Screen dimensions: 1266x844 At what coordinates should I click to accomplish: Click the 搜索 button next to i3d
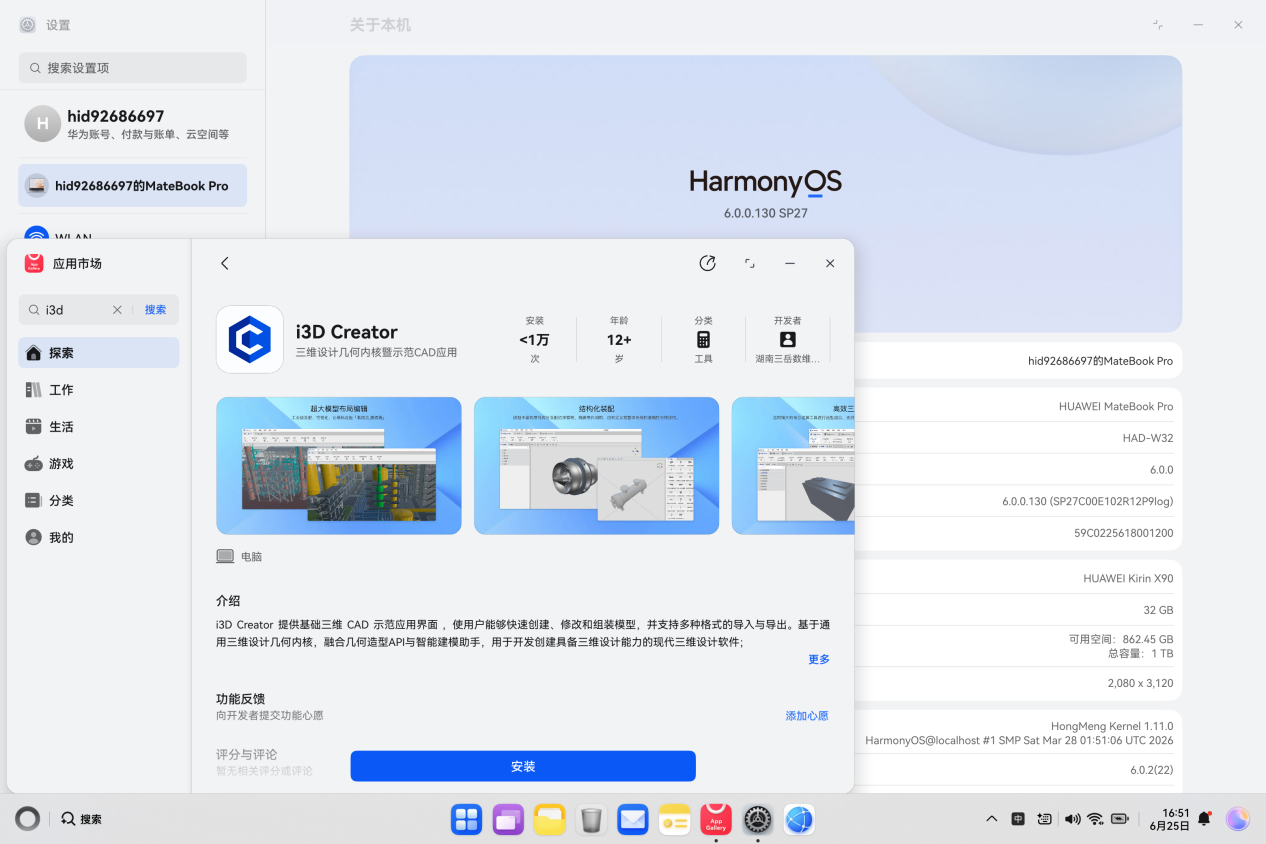[156, 310]
